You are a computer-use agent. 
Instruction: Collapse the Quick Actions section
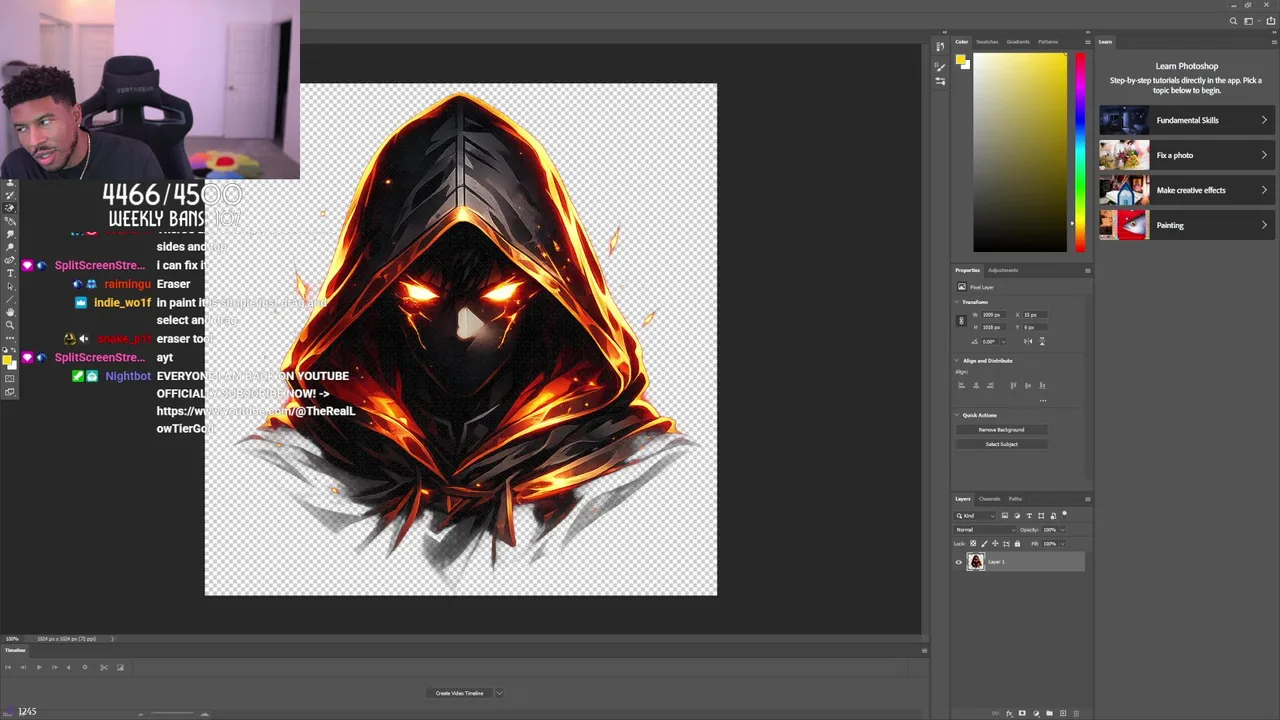tap(957, 415)
